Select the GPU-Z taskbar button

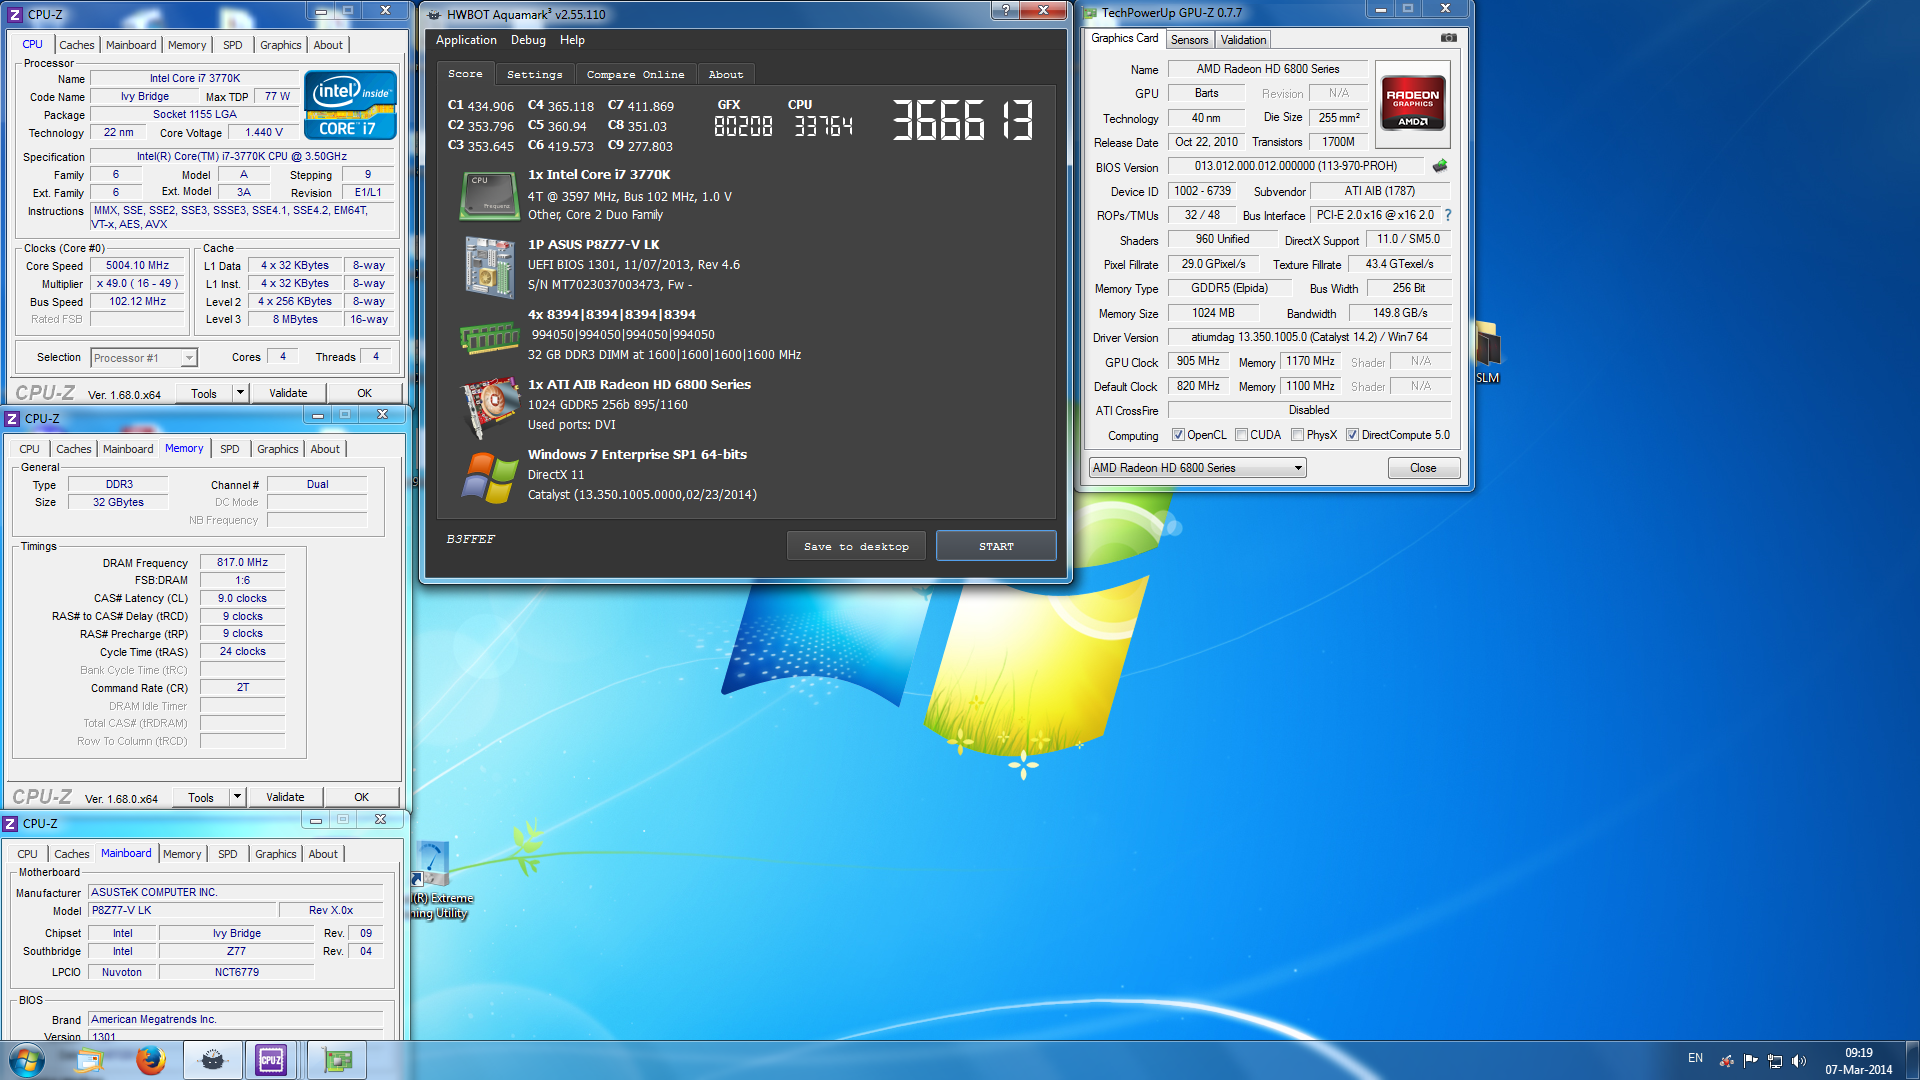click(337, 1060)
